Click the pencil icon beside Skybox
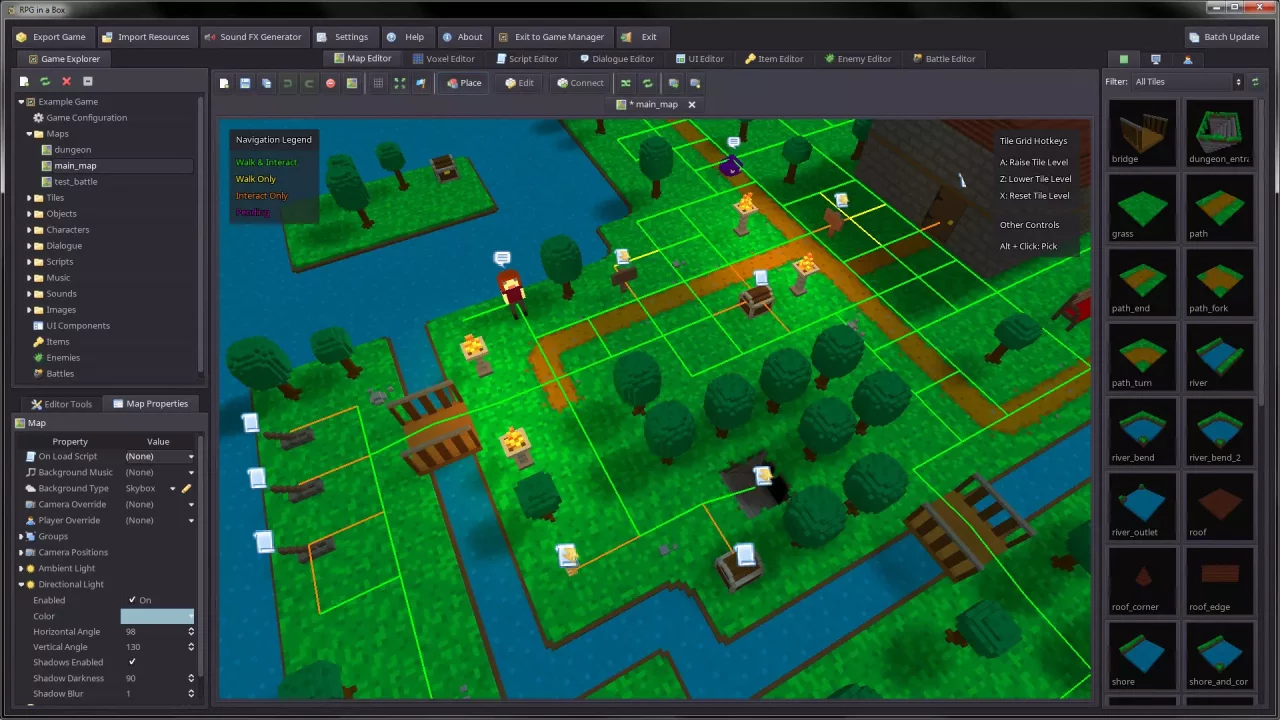 click(x=186, y=488)
